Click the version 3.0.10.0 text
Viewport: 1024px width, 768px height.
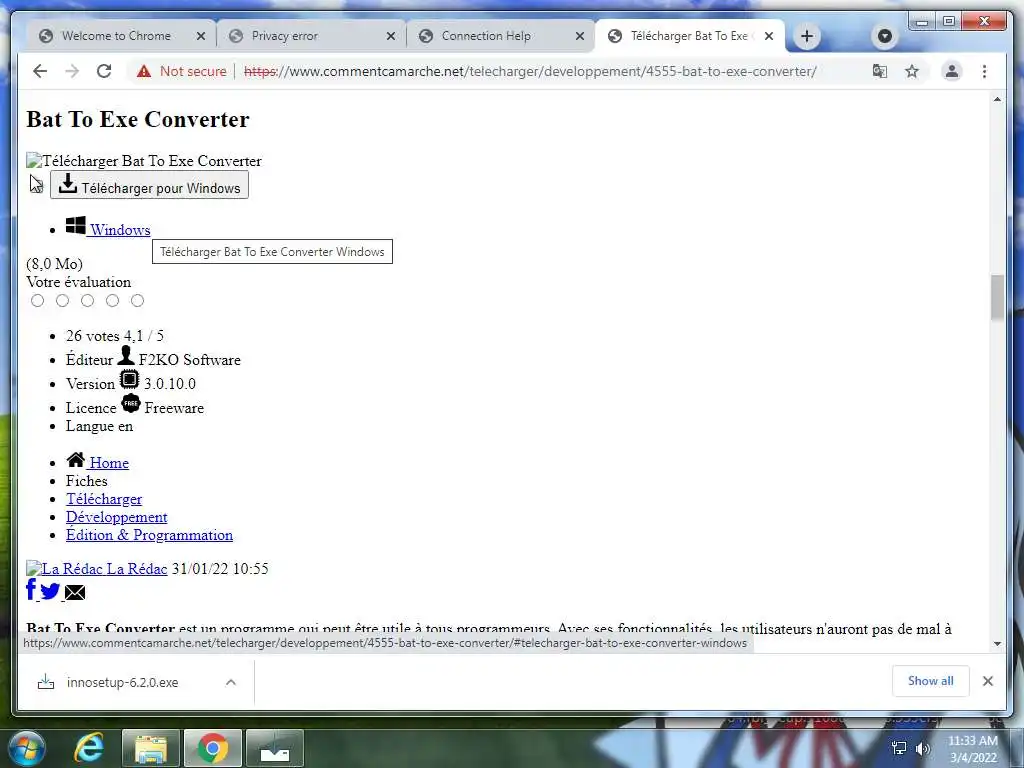pos(170,384)
